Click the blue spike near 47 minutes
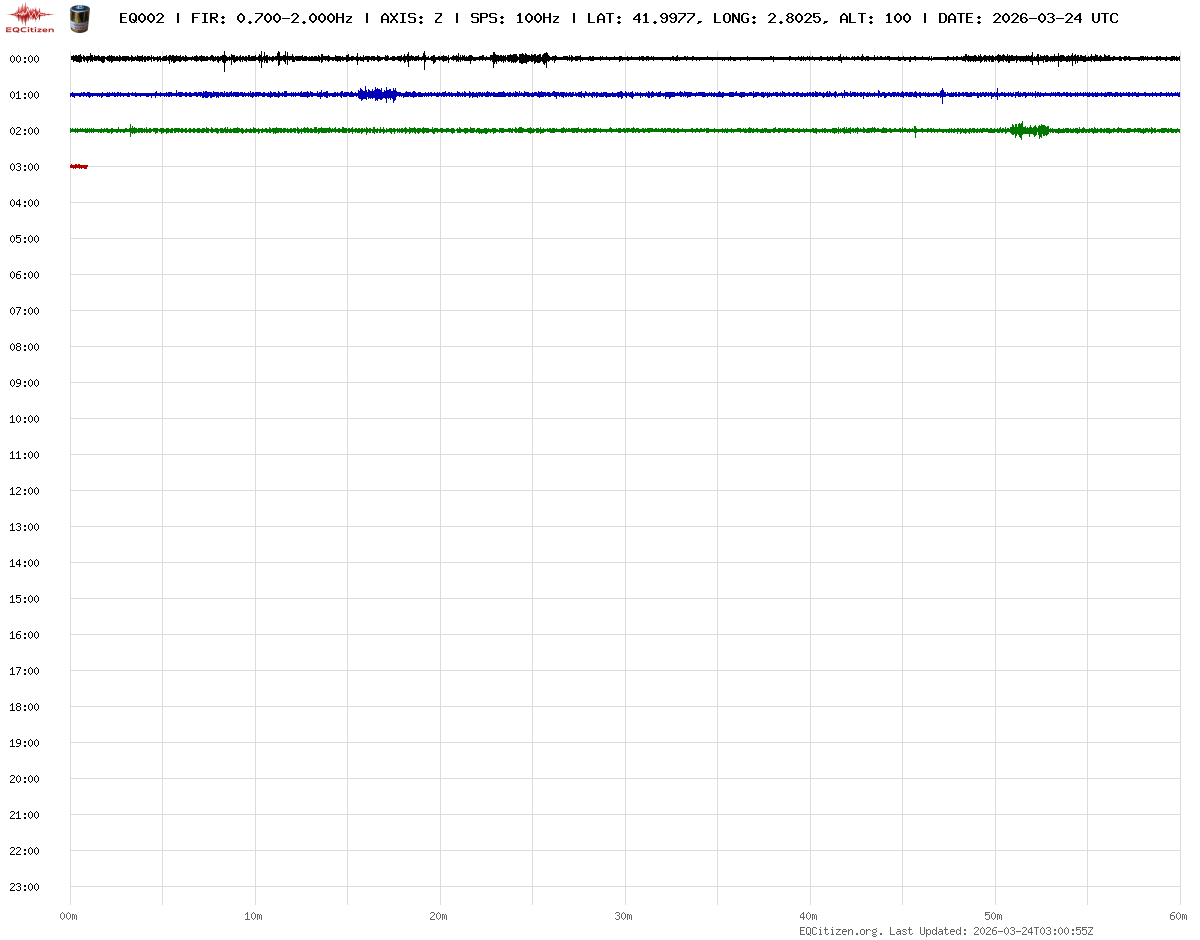Image resolution: width=1200 pixels, height=940 pixels. [x=942, y=96]
